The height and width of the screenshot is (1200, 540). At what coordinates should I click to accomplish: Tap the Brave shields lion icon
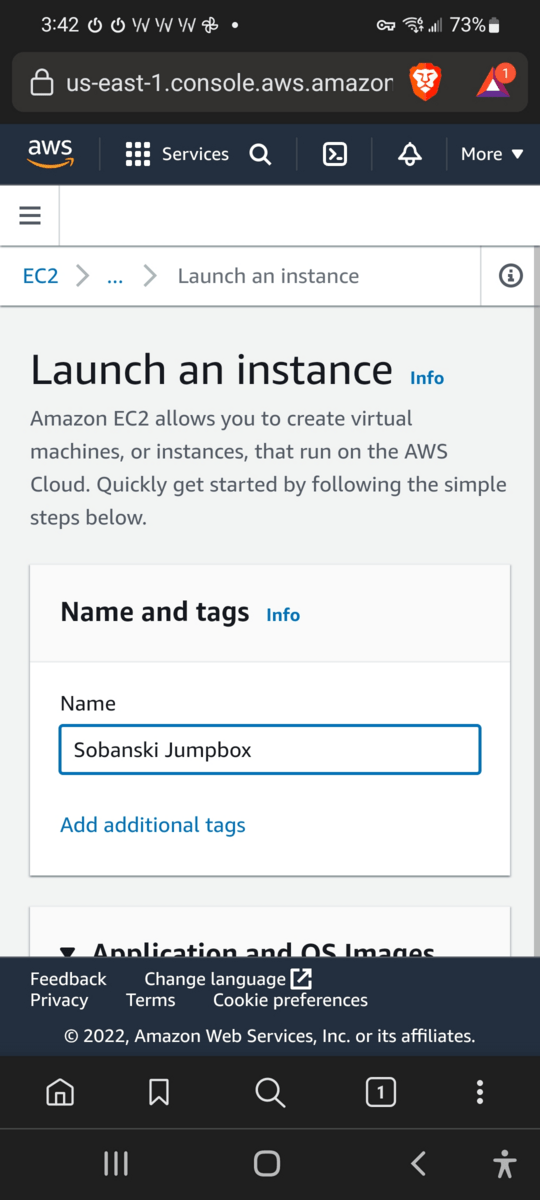[425, 82]
